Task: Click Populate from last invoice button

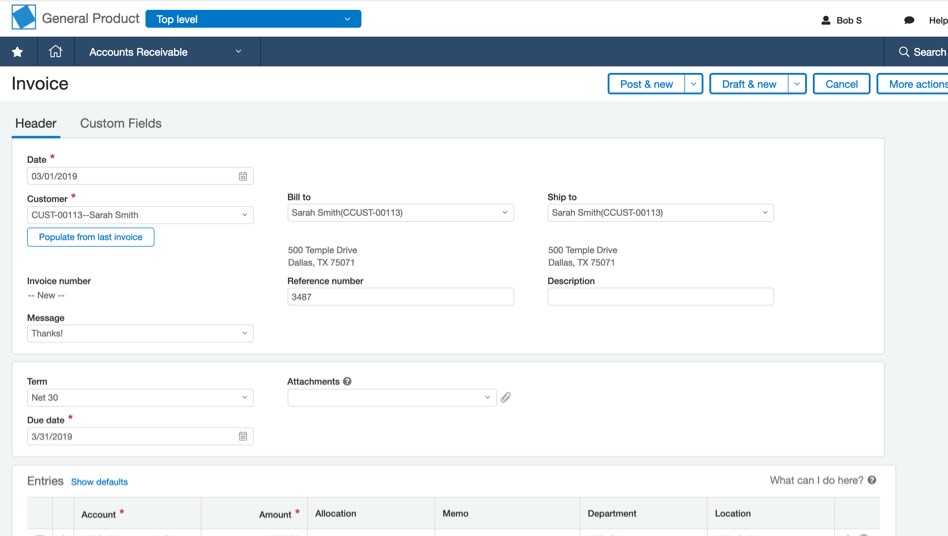Action: tap(91, 237)
